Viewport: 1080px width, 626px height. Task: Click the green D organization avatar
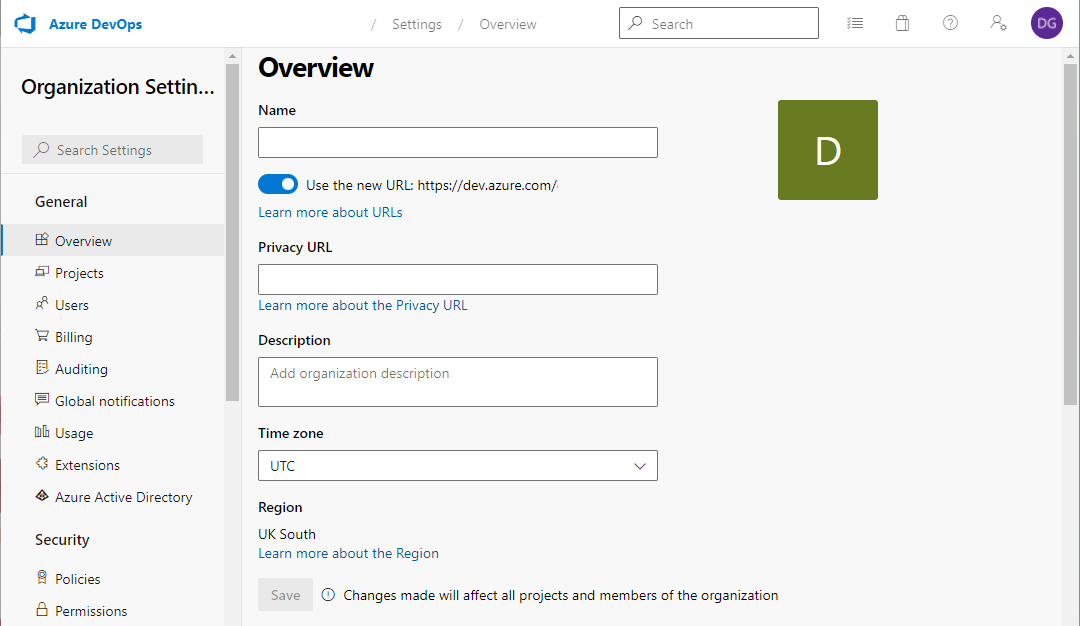coord(828,150)
